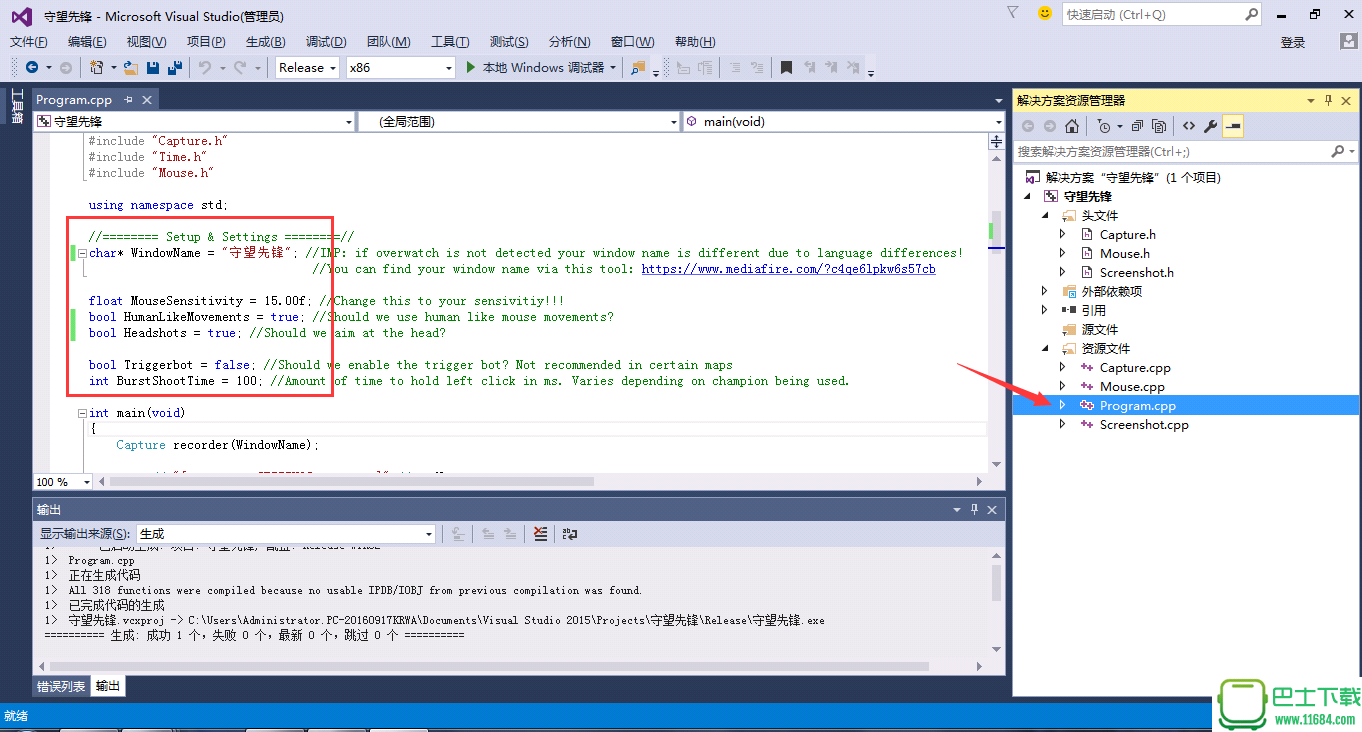Open the Solution Explorer window options arrow
Viewport: 1362px width, 732px height.
pos(1310,100)
